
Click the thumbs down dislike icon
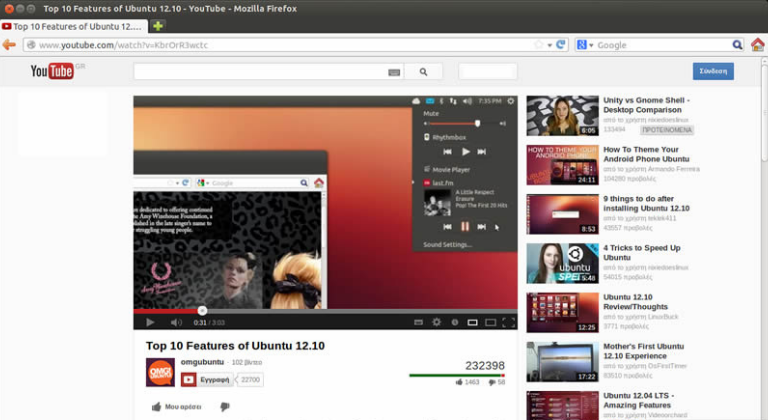[225, 407]
